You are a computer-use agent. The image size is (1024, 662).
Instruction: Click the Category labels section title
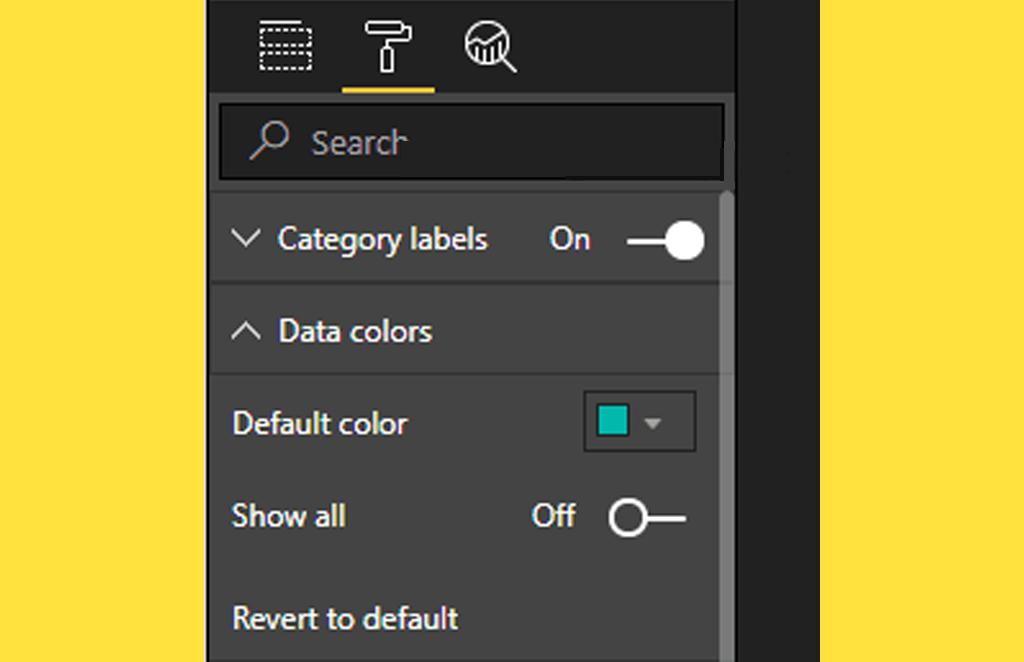click(382, 240)
